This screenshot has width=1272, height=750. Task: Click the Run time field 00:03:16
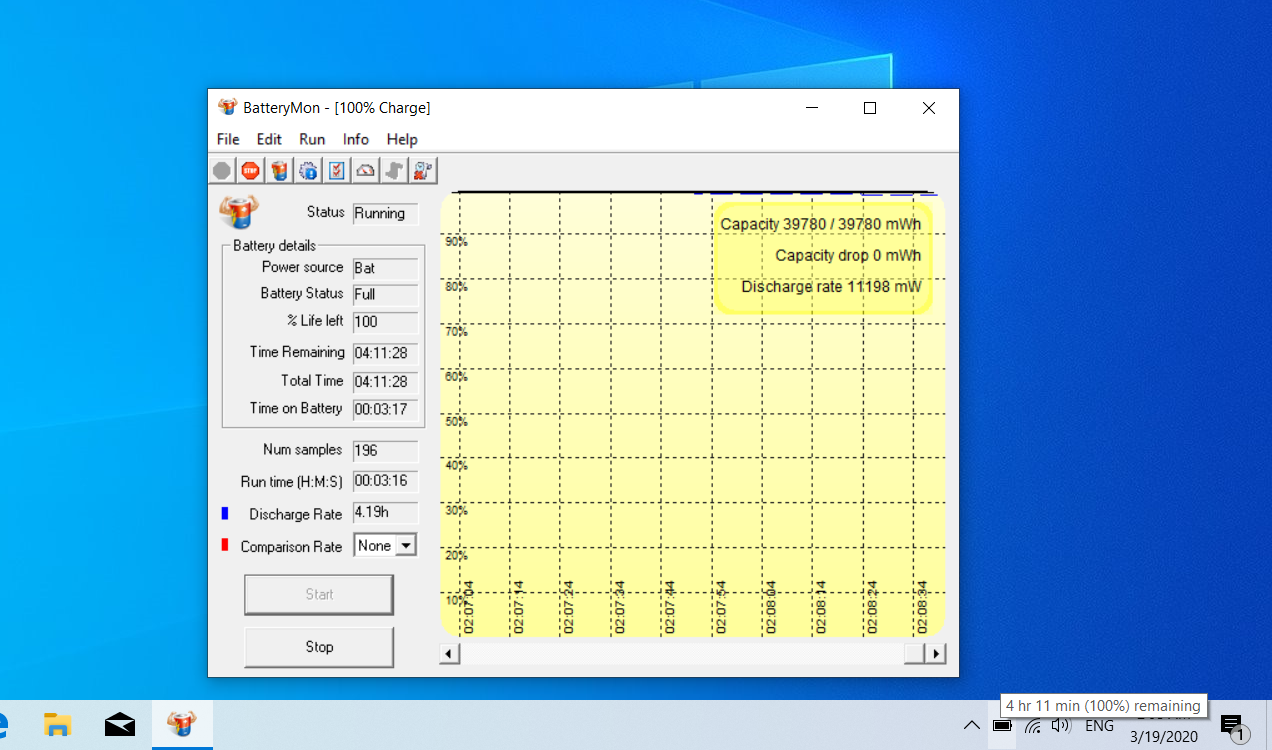coord(385,482)
